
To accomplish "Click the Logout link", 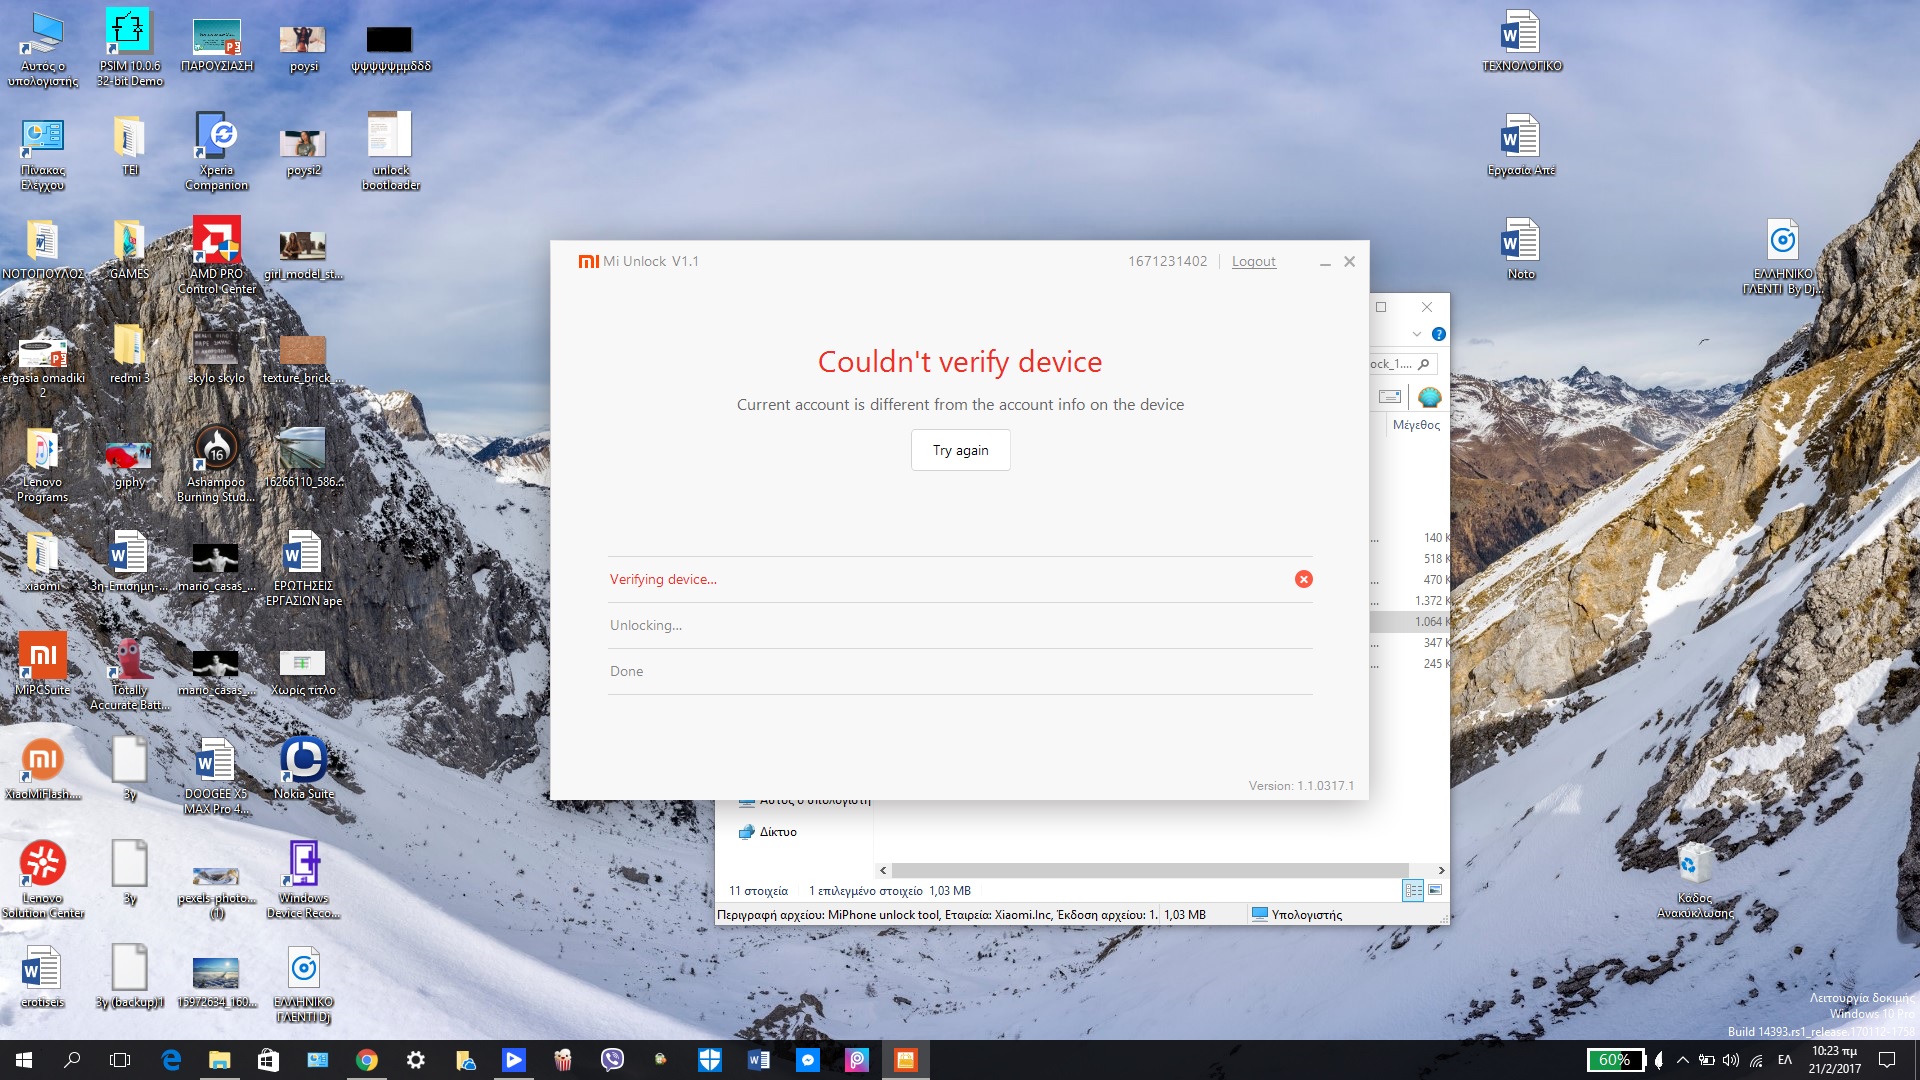I will point(1253,261).
